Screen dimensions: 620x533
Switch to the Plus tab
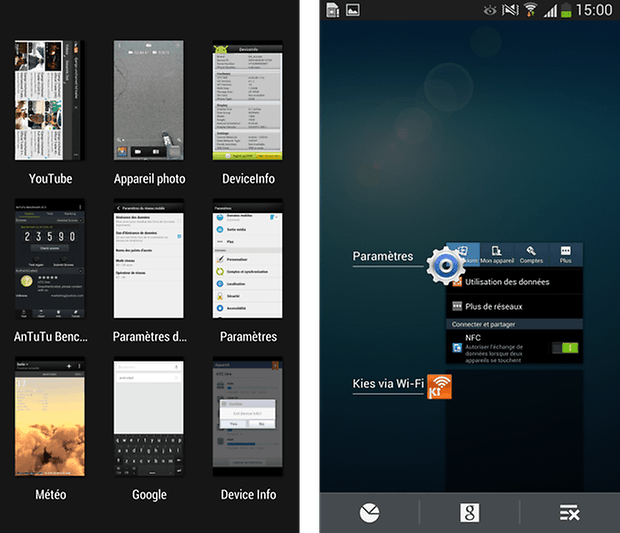(x=565, y=254)
